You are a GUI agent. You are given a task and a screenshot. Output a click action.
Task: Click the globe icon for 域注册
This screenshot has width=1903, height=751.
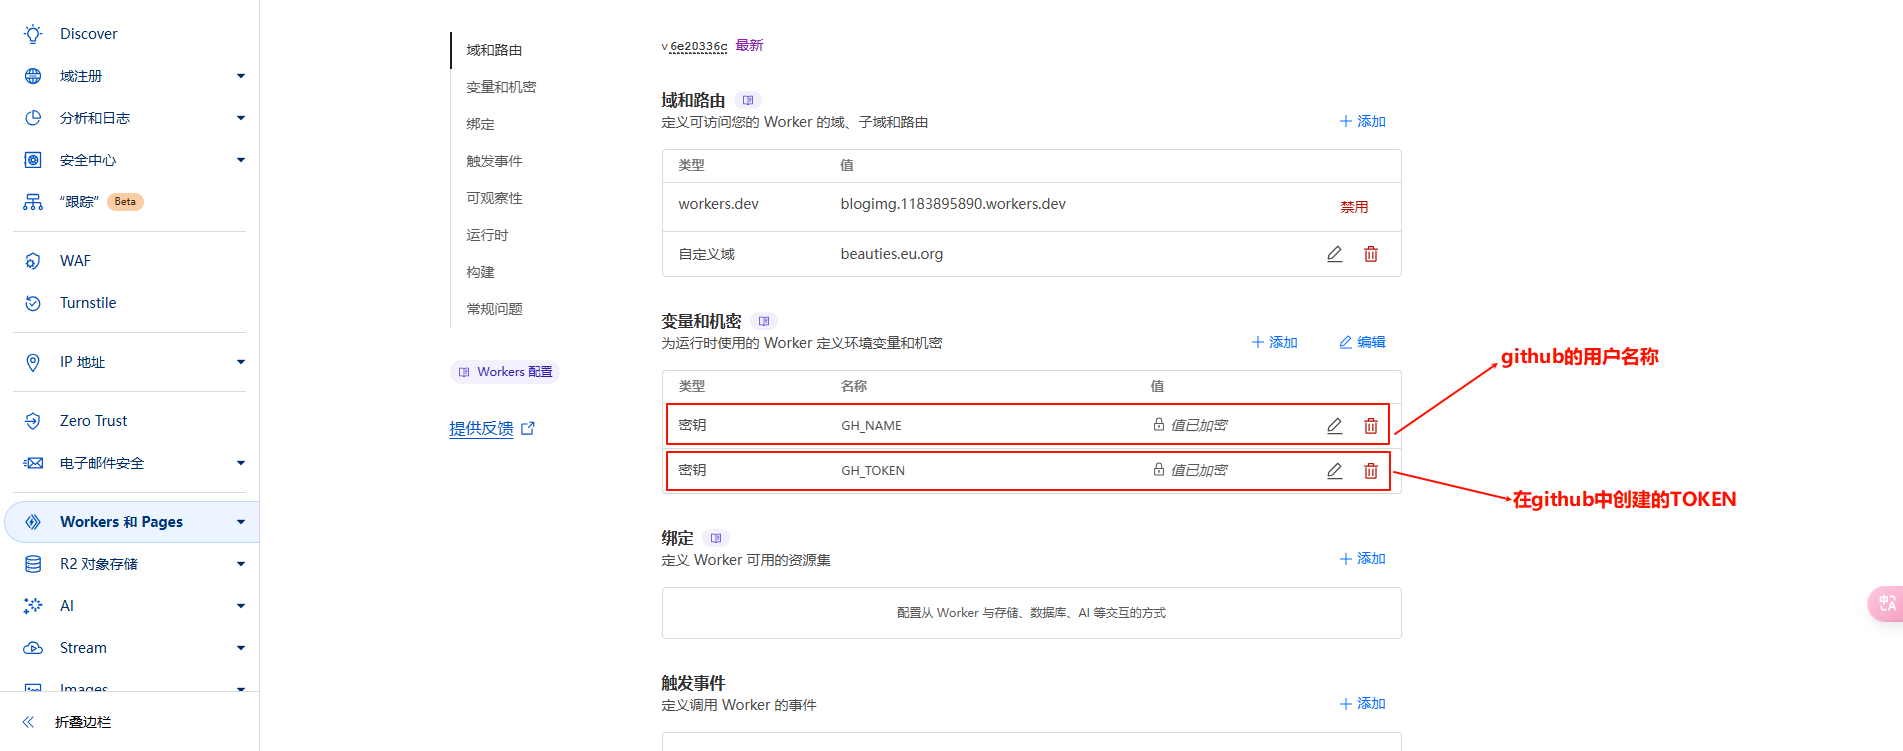pyautogui.click(x=33, y=76)
